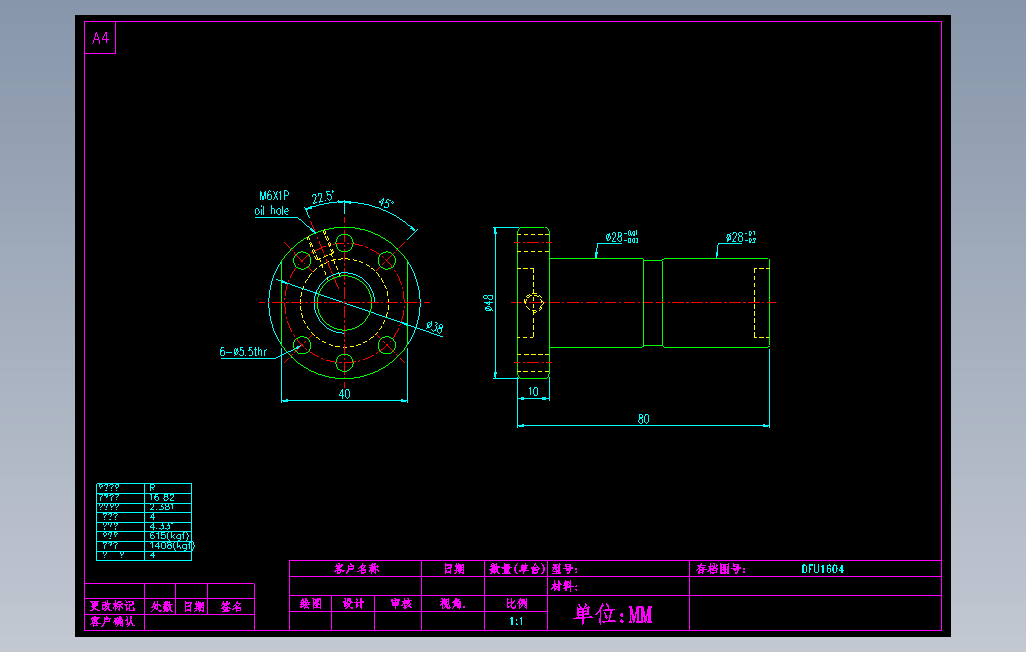1026x652 pixels.
Task: Select the 客户名称 header cell
Action: pos(357,569)
